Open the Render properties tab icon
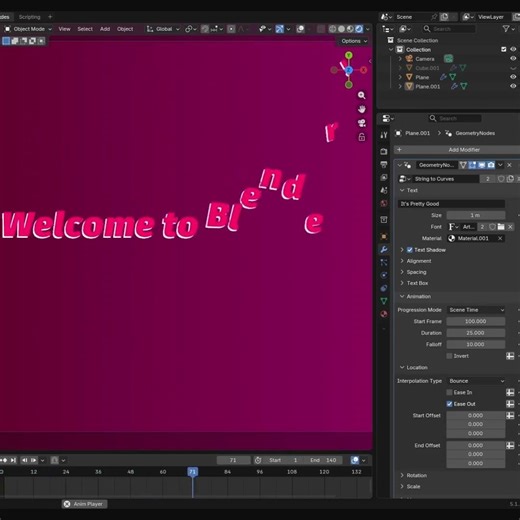520x520 pixels. coord(384,151)
